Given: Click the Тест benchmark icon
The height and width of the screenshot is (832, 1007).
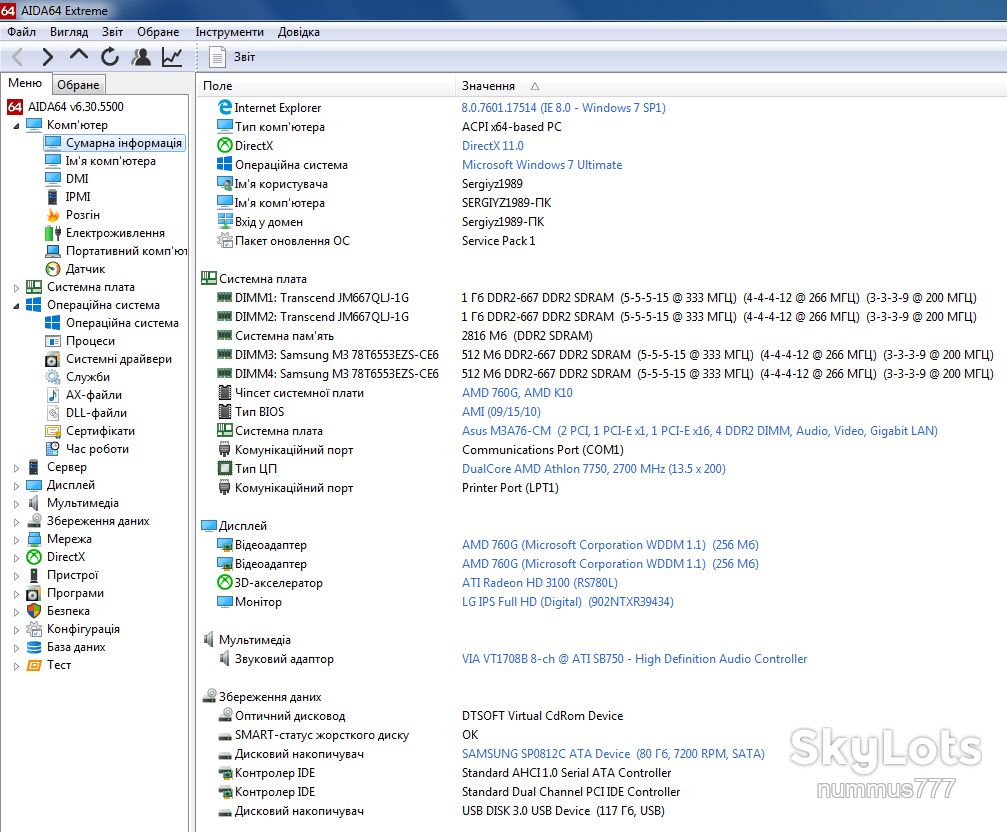Looking at the screenshot, I should tap(34, 665).
